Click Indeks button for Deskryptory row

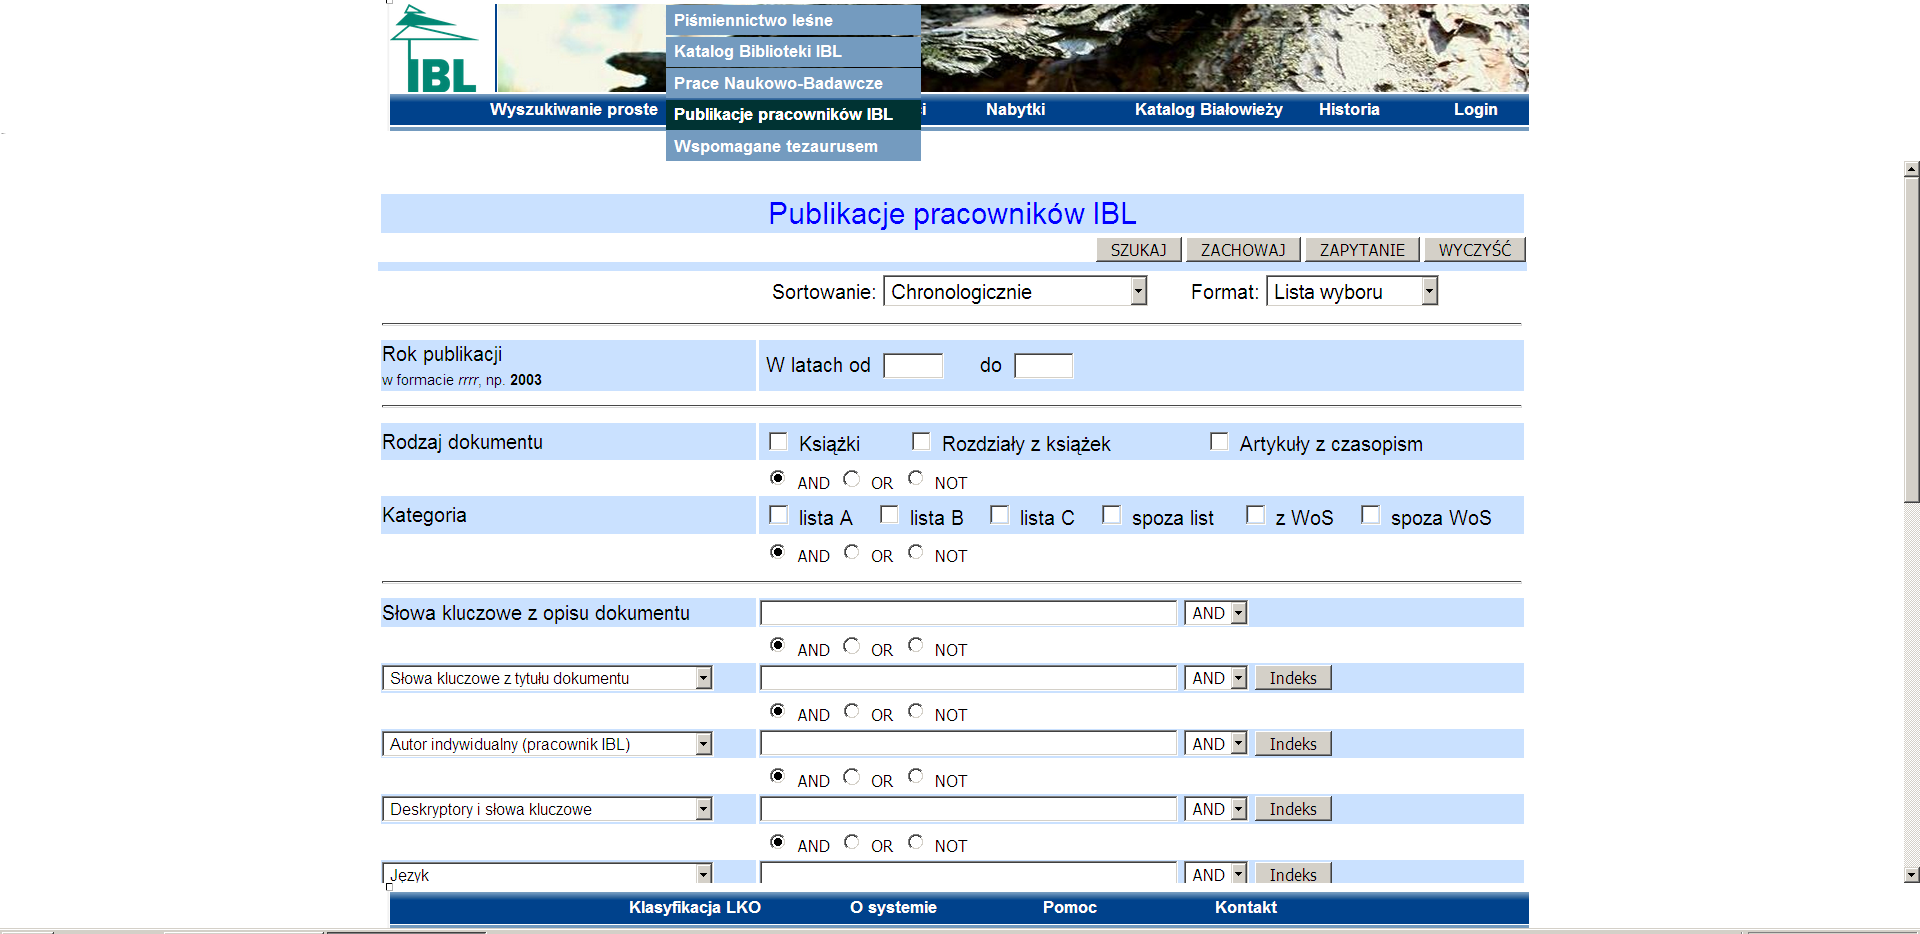[1293, 809]
